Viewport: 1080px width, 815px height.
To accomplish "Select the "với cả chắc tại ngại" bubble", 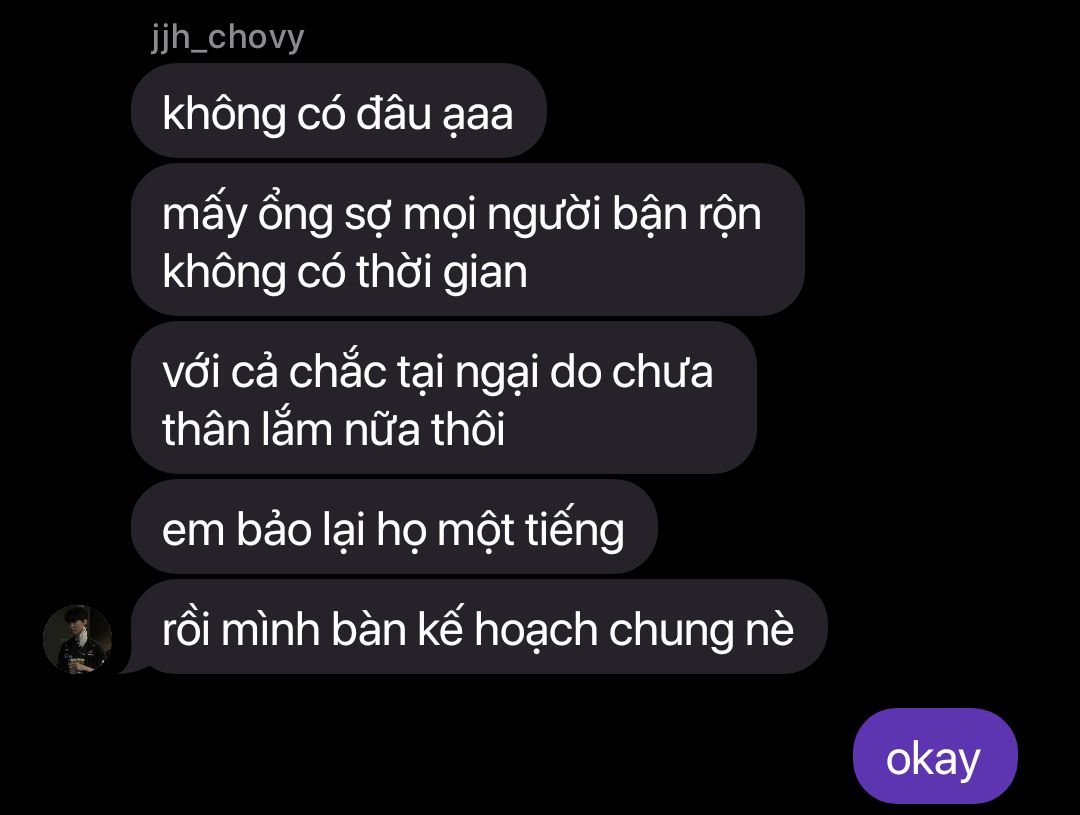I will point(444,398).
